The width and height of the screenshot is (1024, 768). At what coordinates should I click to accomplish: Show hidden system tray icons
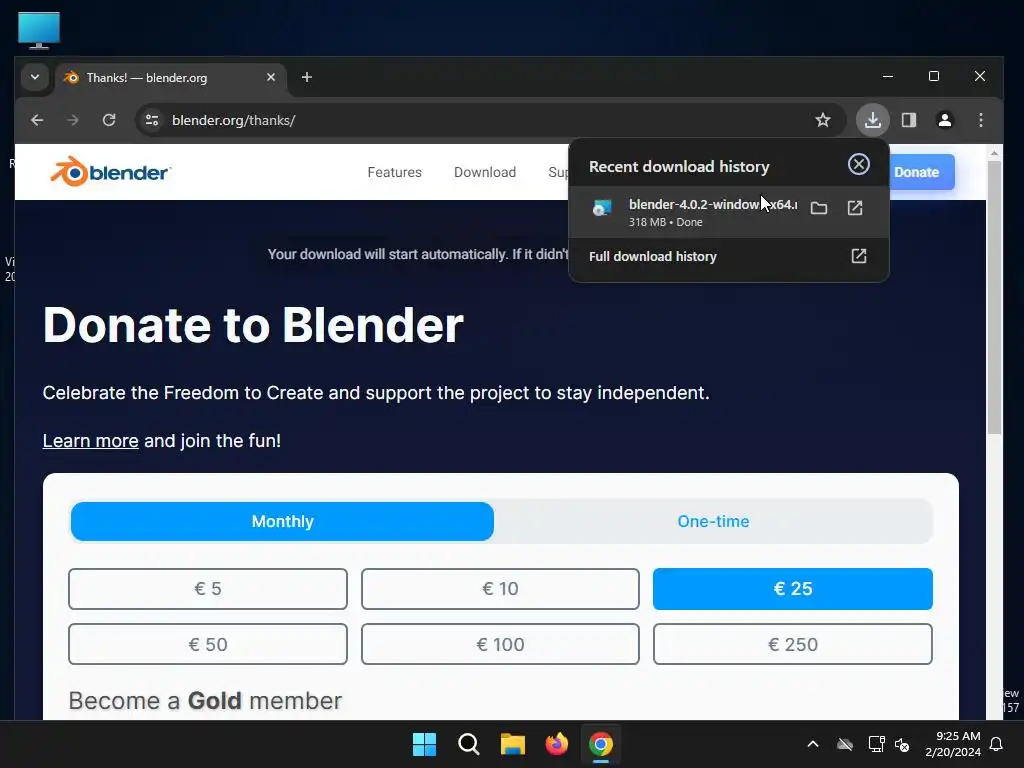(x=813, y=744)
